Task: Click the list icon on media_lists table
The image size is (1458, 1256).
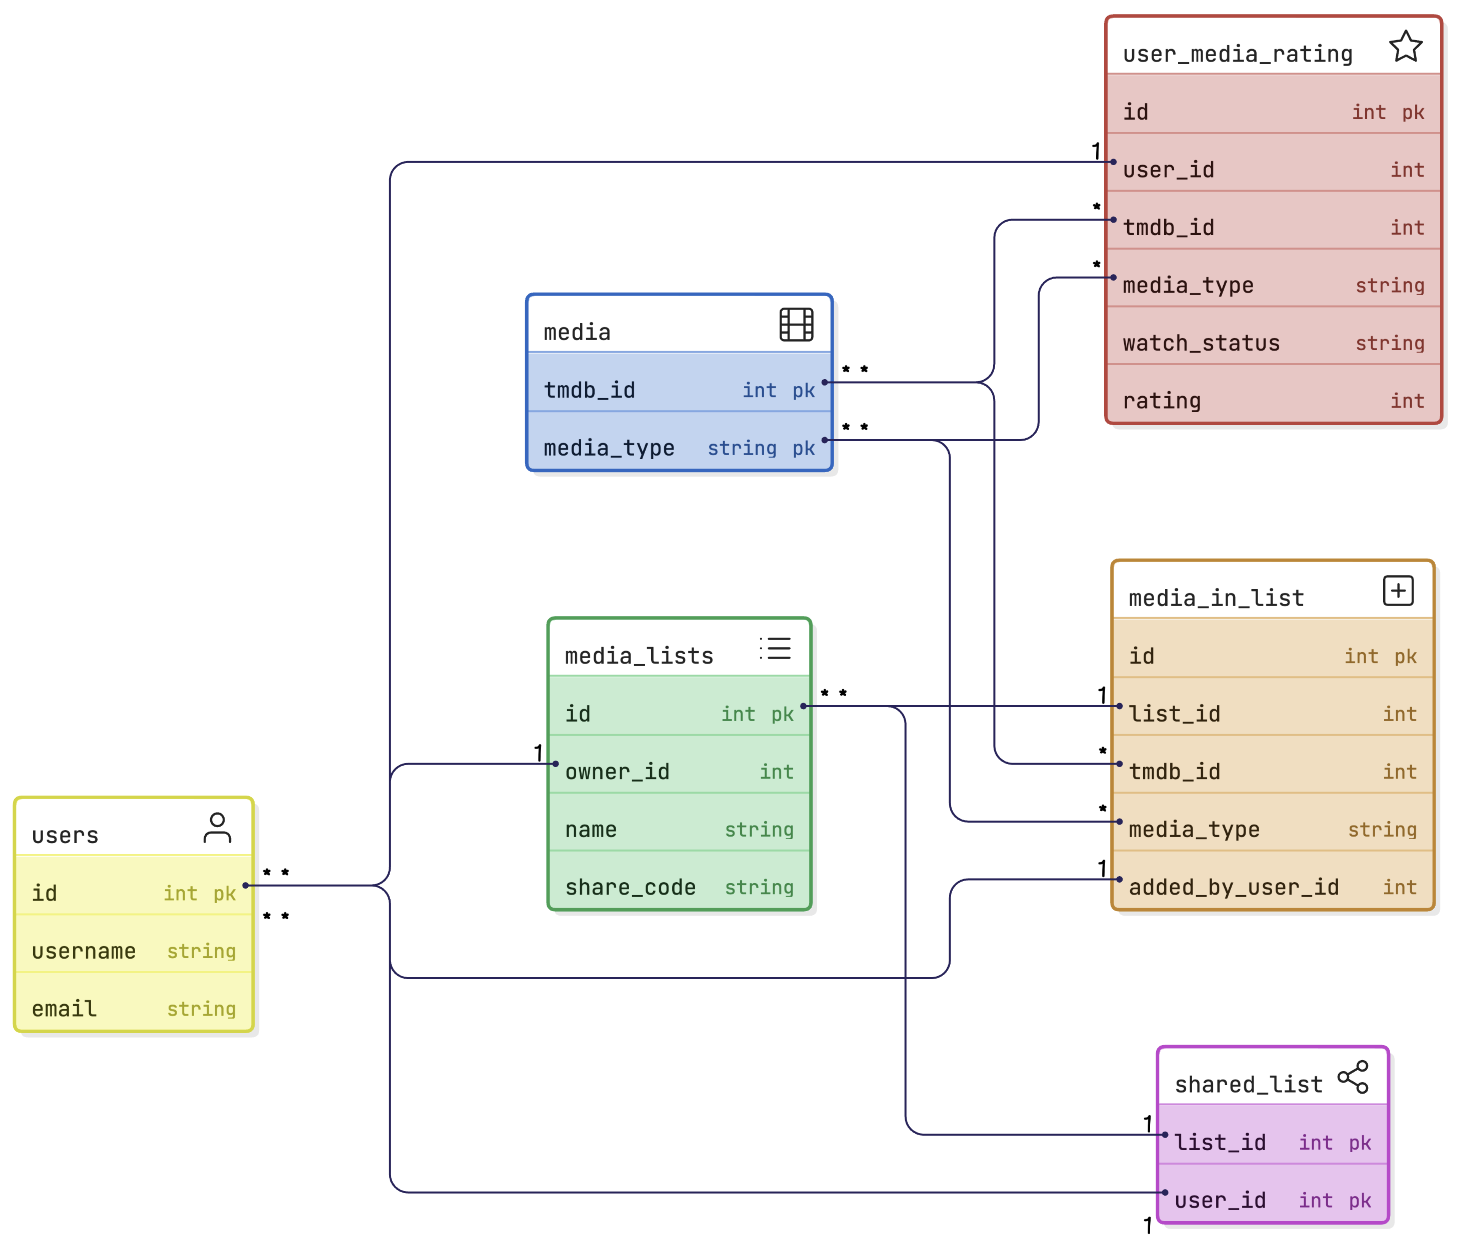Action: pyautogui.click(x=775, y=648)
